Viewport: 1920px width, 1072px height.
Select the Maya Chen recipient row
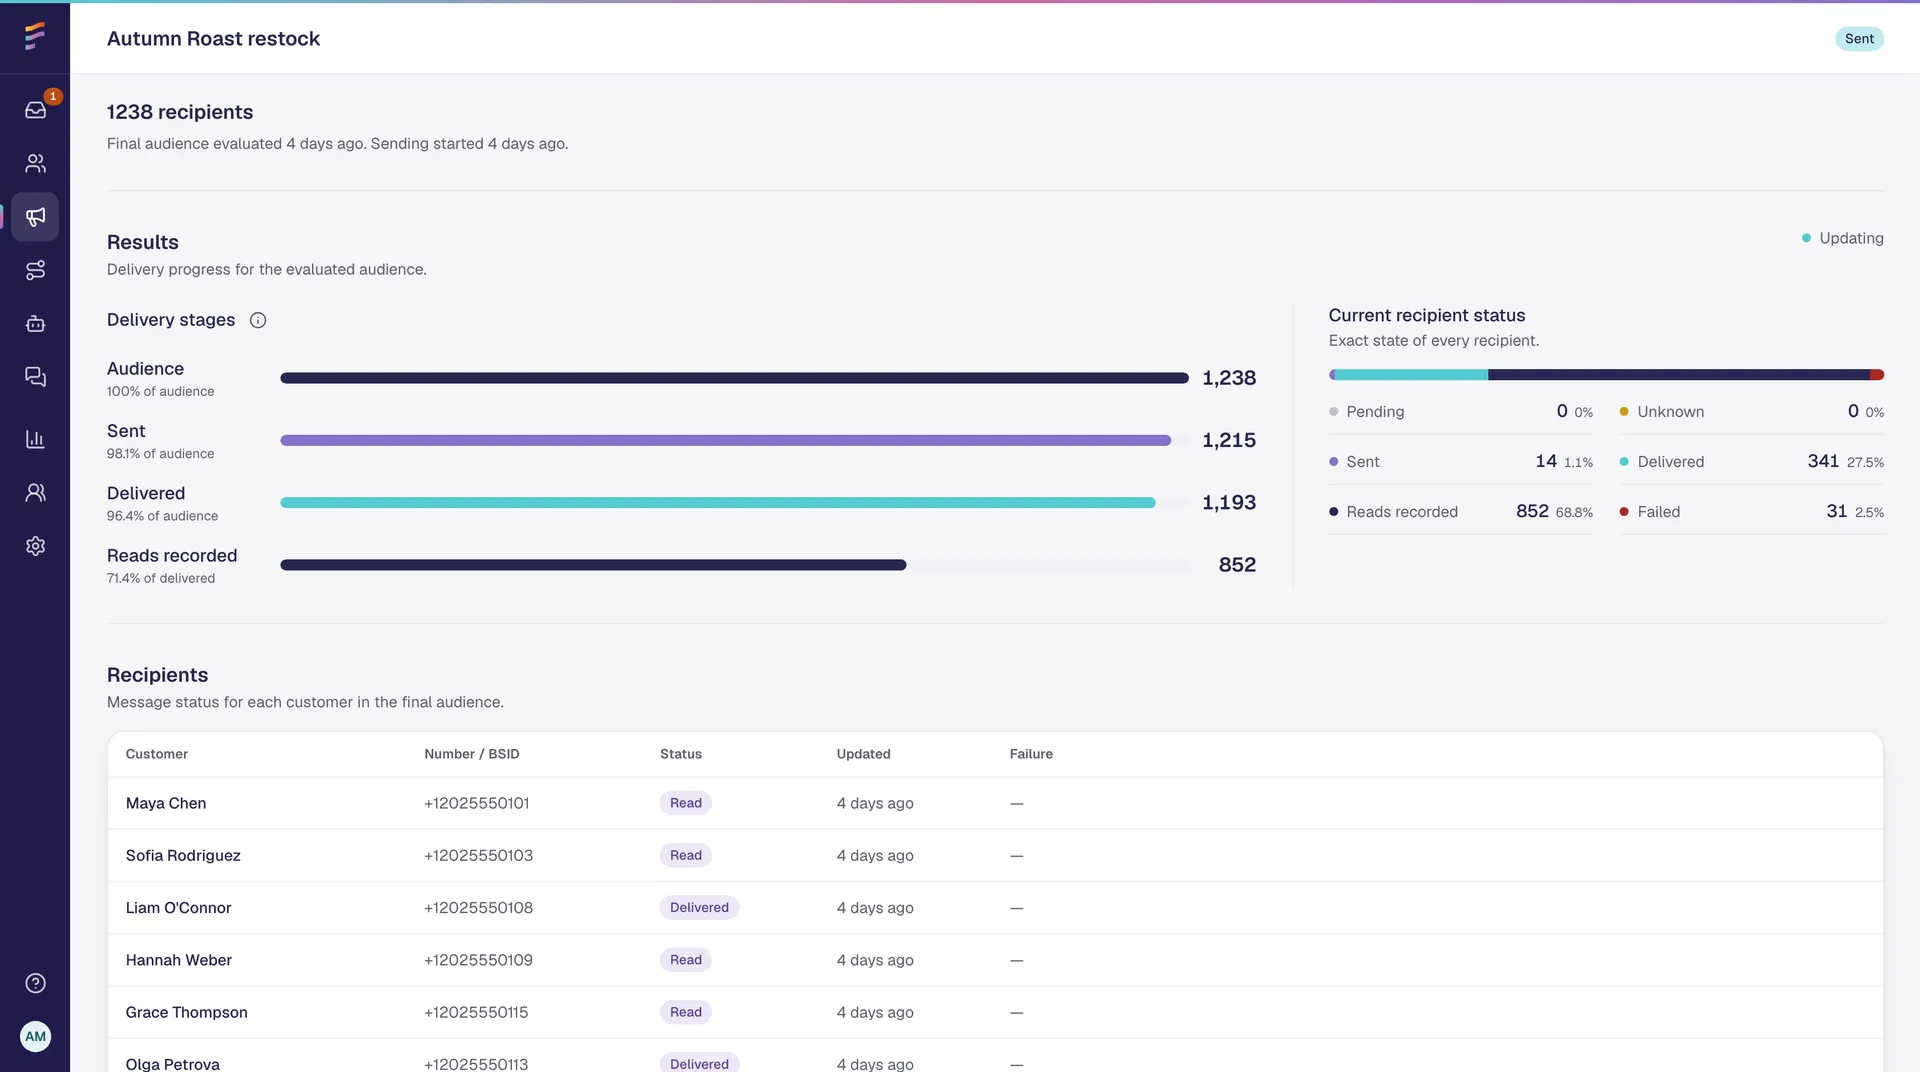tap(995, 803)
